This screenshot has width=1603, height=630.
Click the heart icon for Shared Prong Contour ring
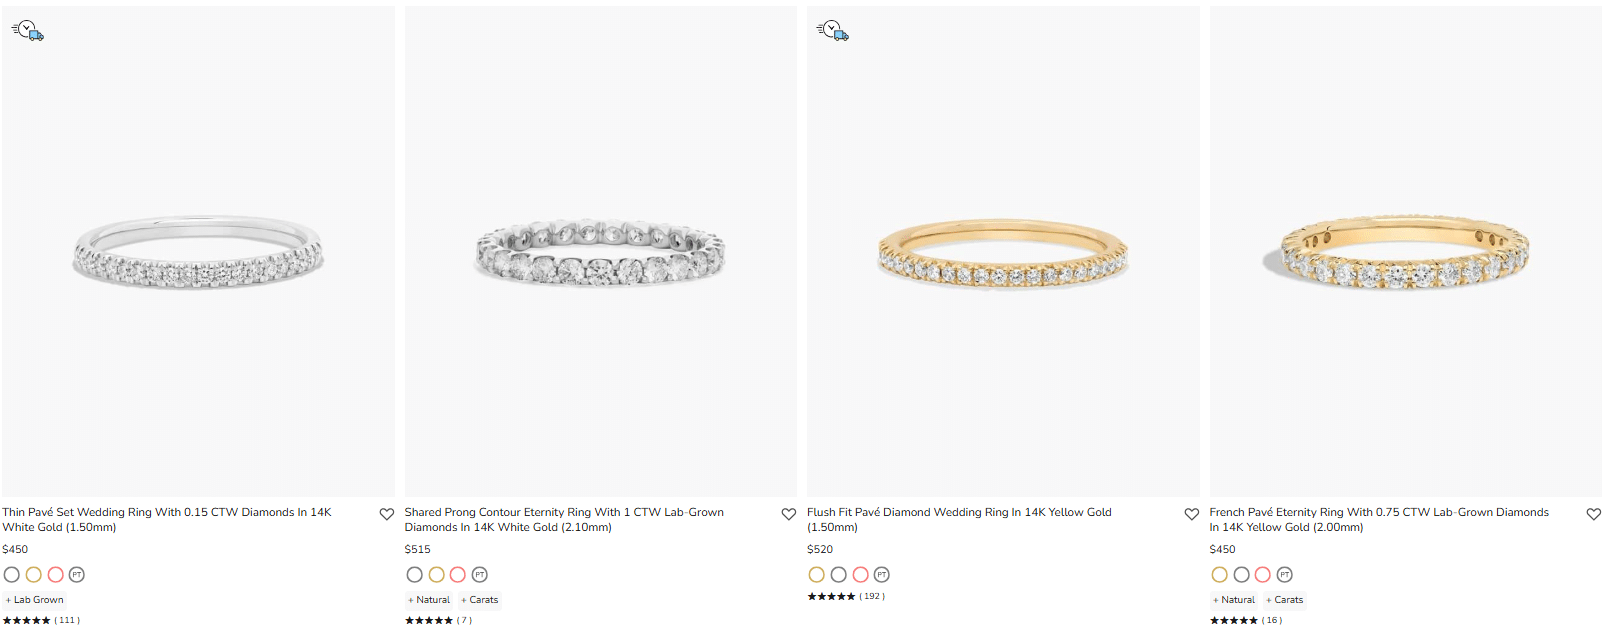point(789,513)
